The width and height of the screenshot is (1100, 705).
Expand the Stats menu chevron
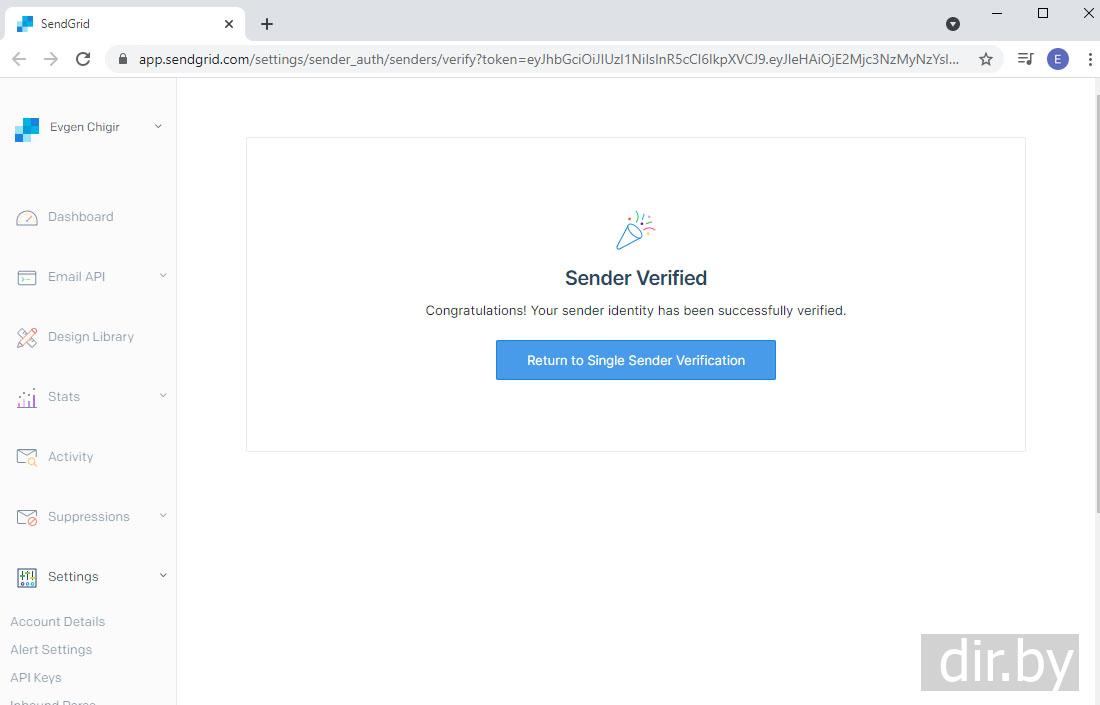pyautogui.click(x=163, y=396)
